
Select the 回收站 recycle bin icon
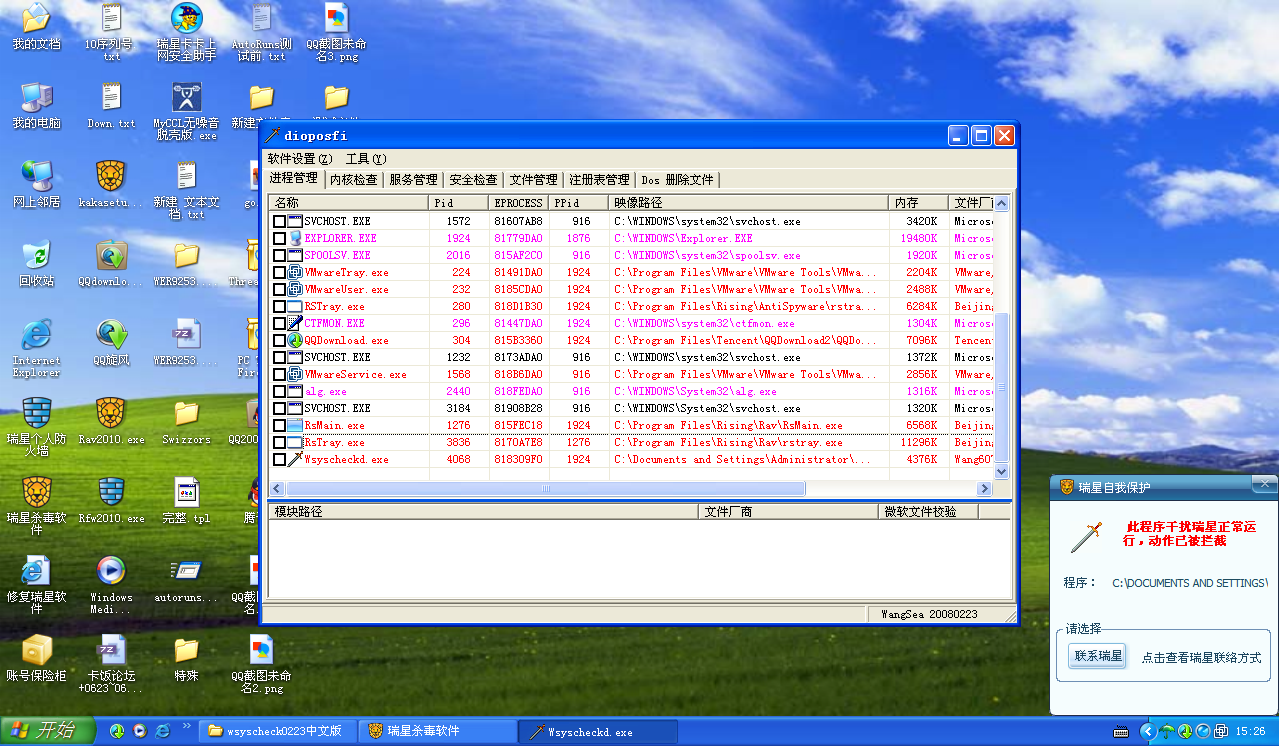[36, 264]
